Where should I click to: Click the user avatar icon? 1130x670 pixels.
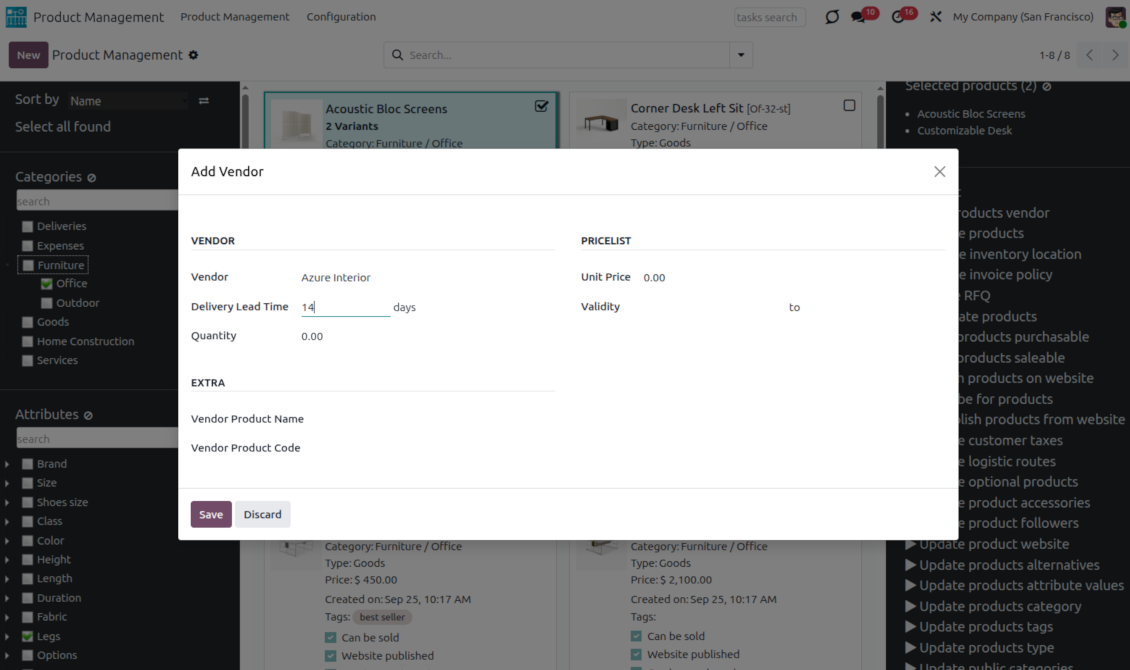pos(1115,17)
